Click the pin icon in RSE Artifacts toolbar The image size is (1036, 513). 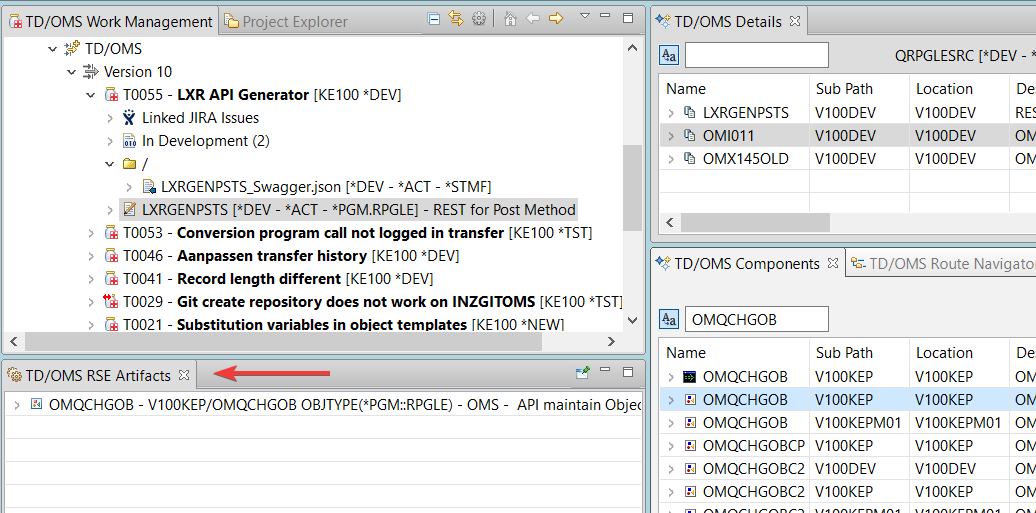click(x=583, y=373)
